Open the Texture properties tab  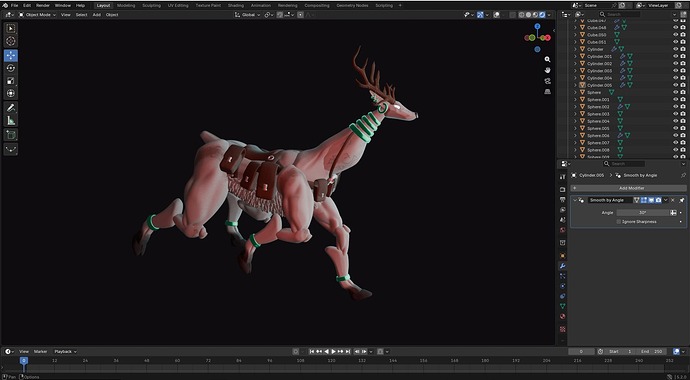tap(562, 329)
